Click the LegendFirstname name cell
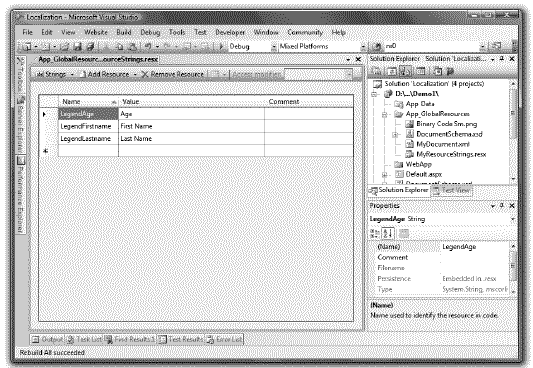Viewport: 533px width, 368px height. 88,126
